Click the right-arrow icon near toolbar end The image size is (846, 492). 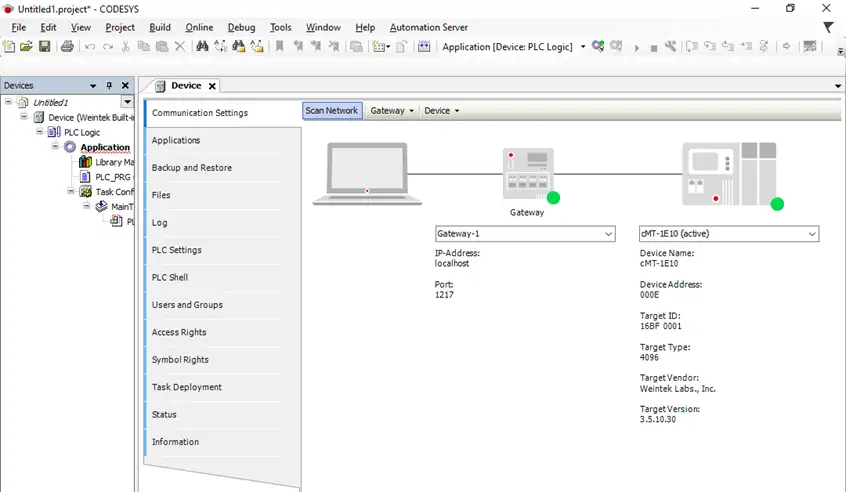pyautogui.click(x=787, y=46)
